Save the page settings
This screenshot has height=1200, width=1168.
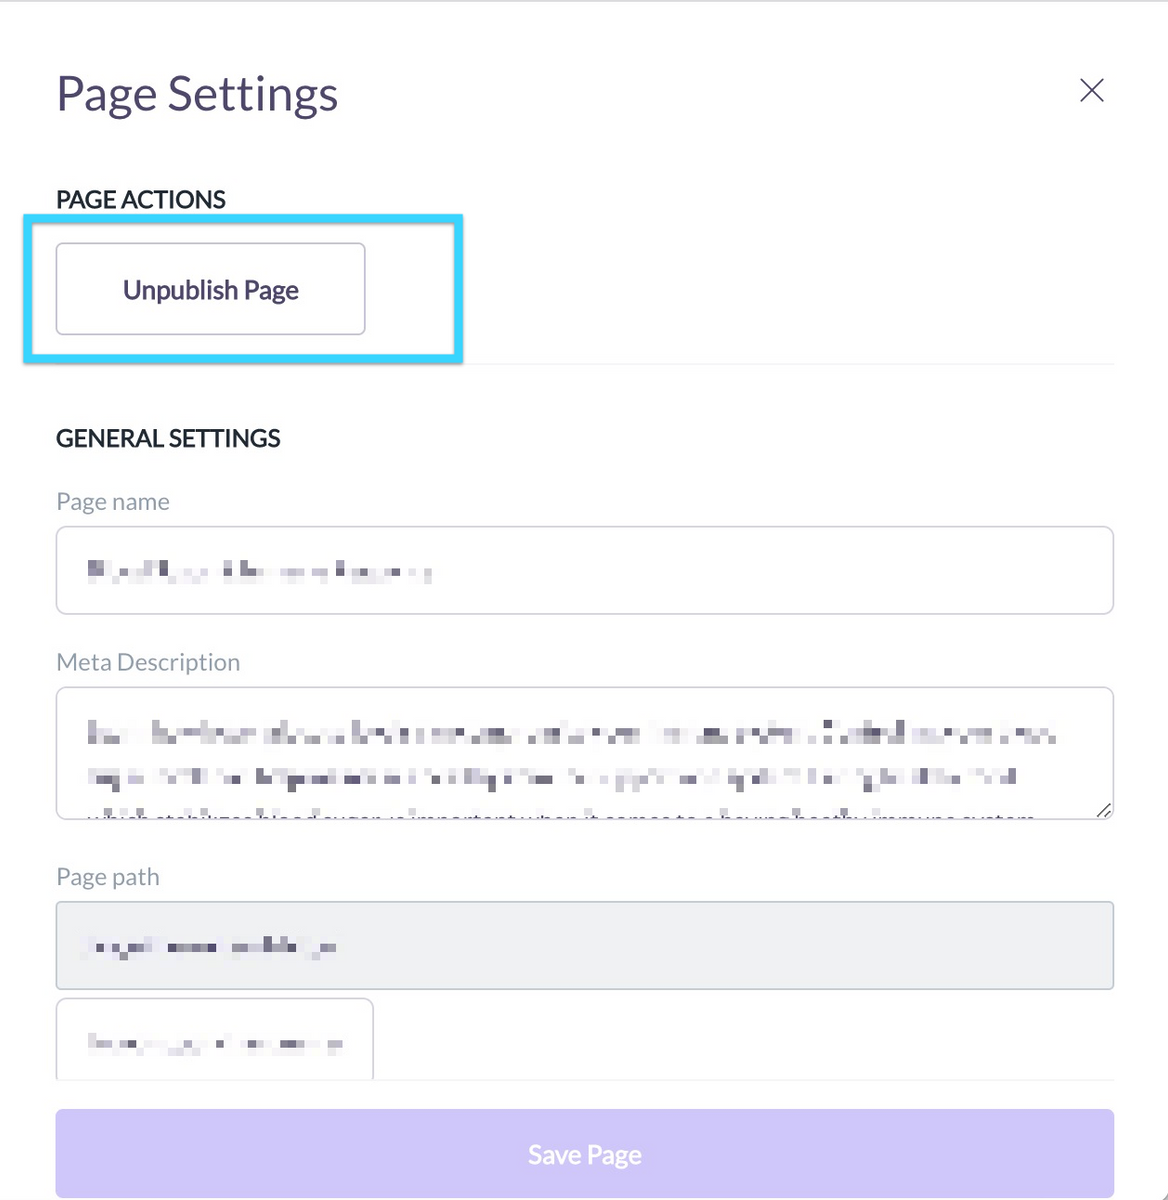(x=584, y=1154)
